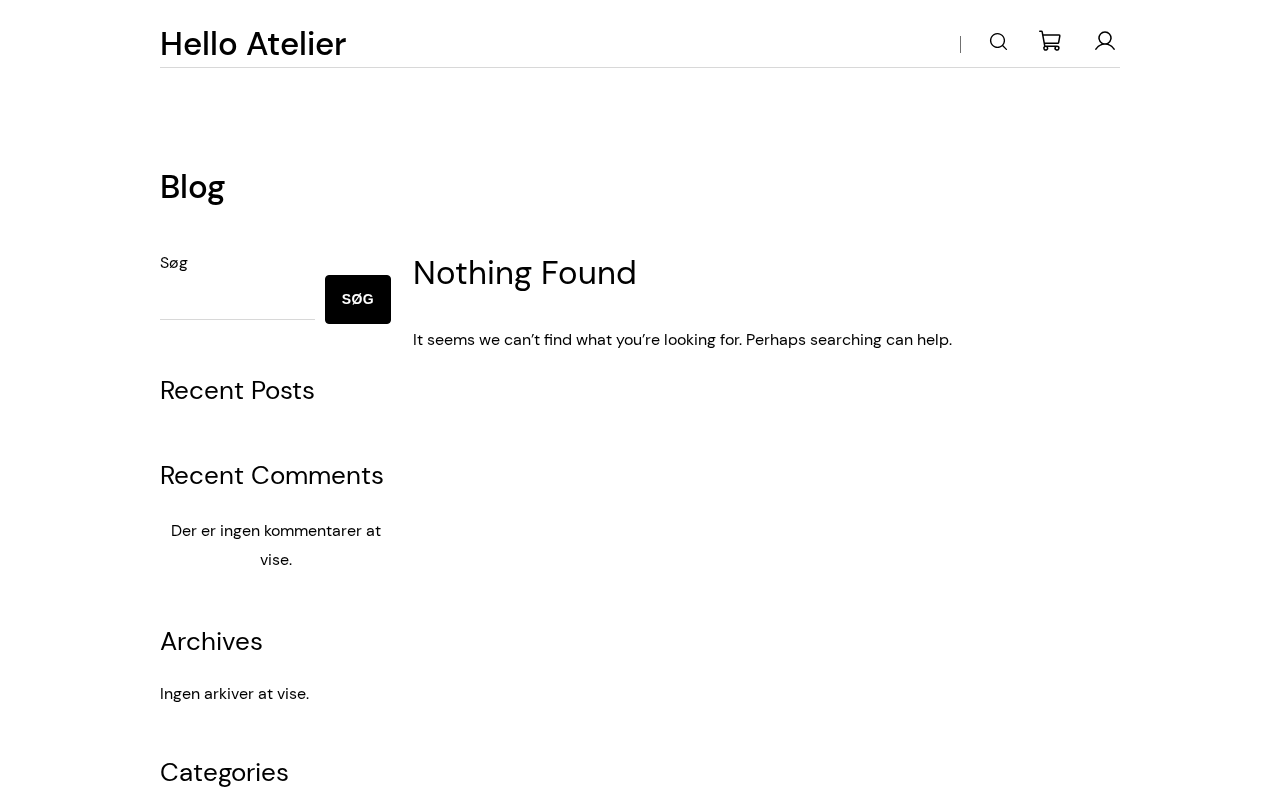Click the 'It seems we can't find' sentence
This screenshot has width=1280, height=800.
pos(577,340)
